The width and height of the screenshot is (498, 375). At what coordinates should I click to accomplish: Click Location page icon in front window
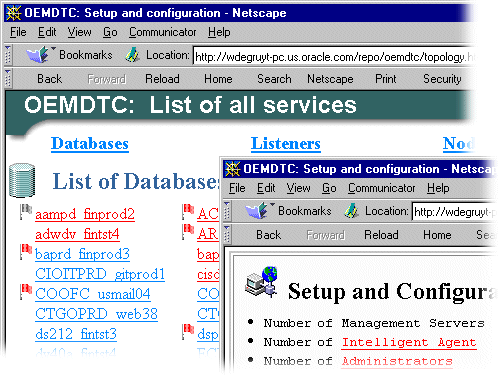click(x=351, y=211)
